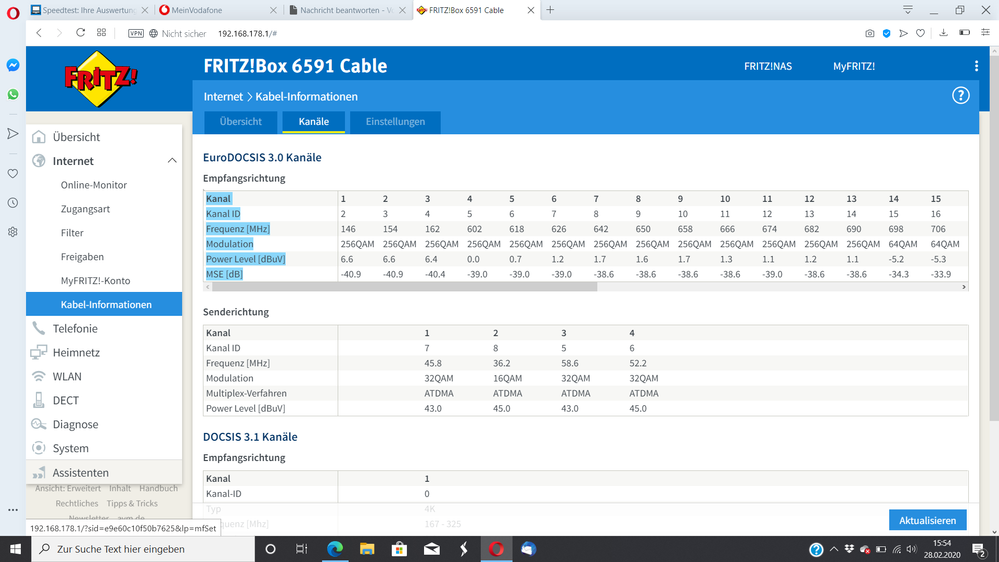Click the Windows taskbar search box
This screenshot has height=562, width=999.
click(x=143, y=549)
